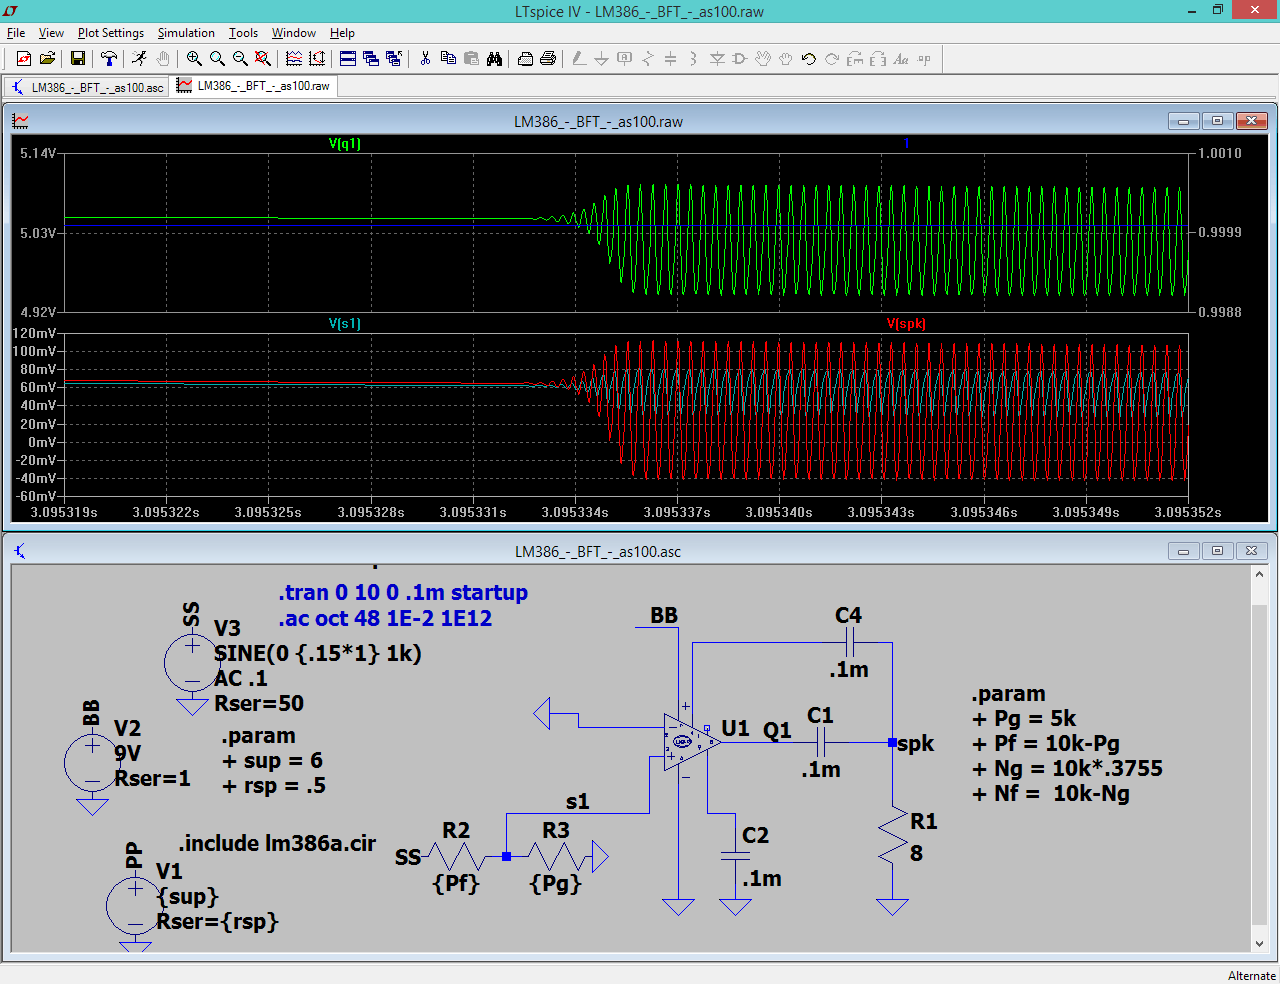Screen dimensions: 1280x984
Task: Switch to the LM386_-_BFT_-_as100.raw tab
Action: pyautogui.click(x=254, y=86)
